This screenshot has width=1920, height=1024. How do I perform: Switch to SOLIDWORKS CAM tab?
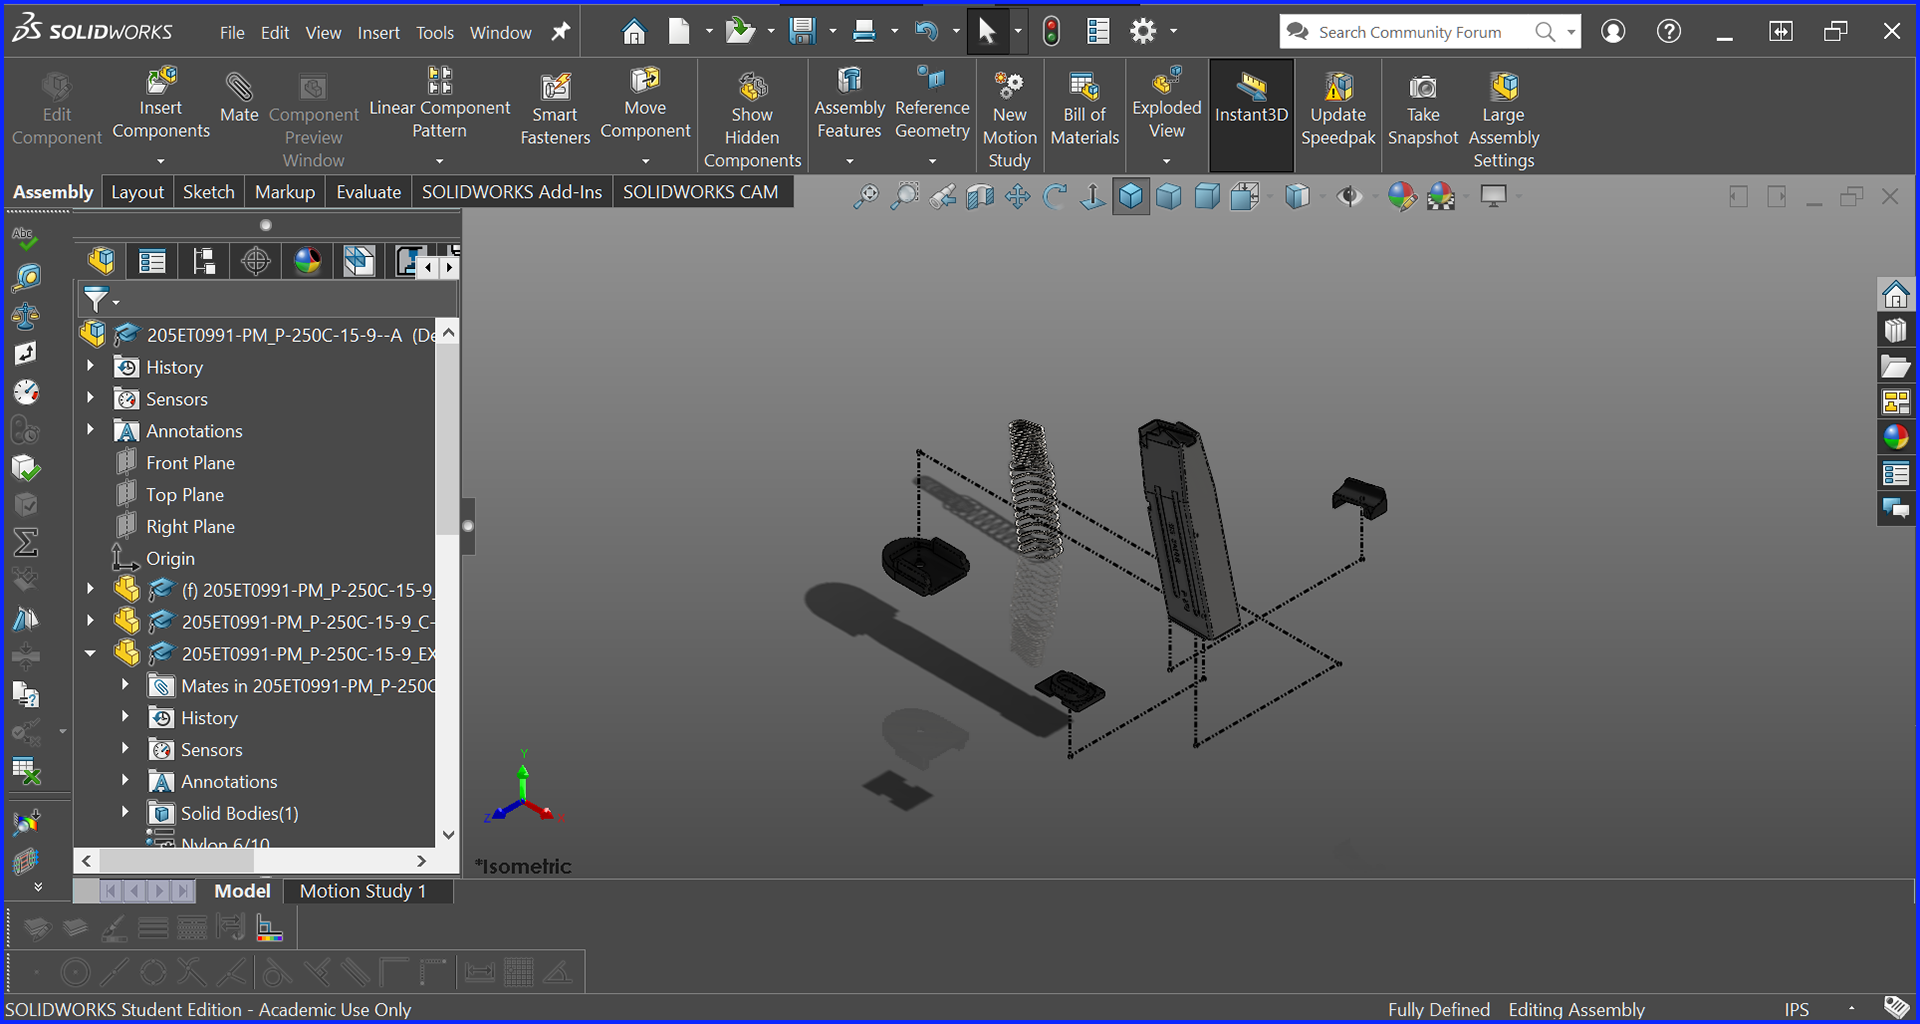coord(701,192)
